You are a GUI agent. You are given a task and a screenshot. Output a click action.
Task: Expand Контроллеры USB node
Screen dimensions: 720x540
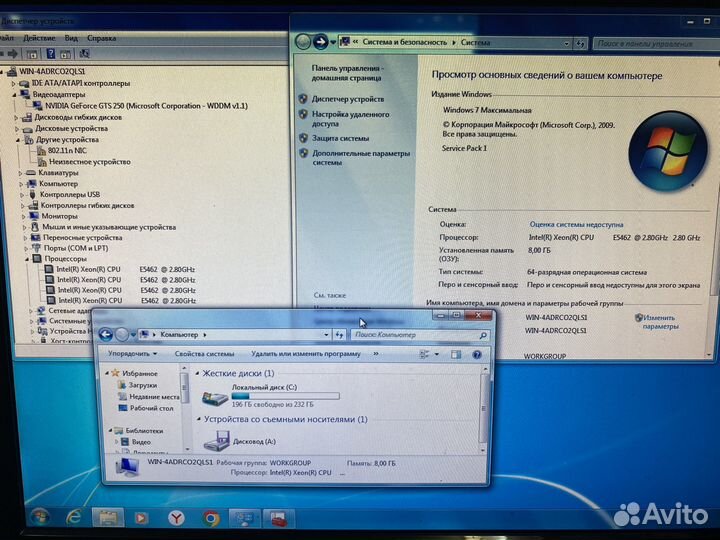tap(22, 195)
